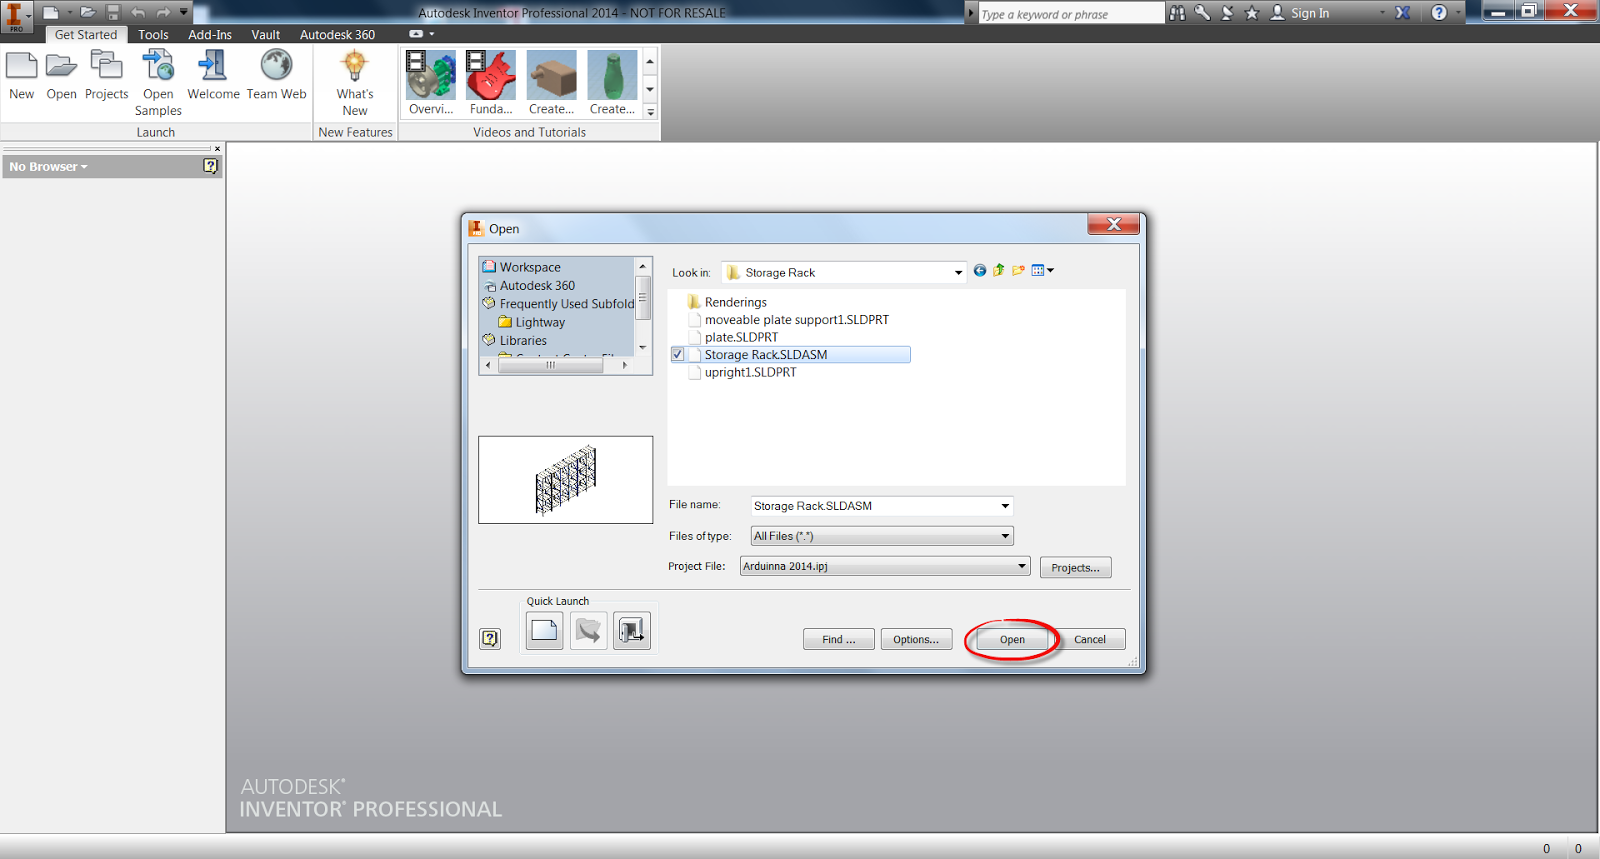1600x859 pixels.
Task: Expand the videos gallery list
Action: pyautogui.click(x=650, y=112)
